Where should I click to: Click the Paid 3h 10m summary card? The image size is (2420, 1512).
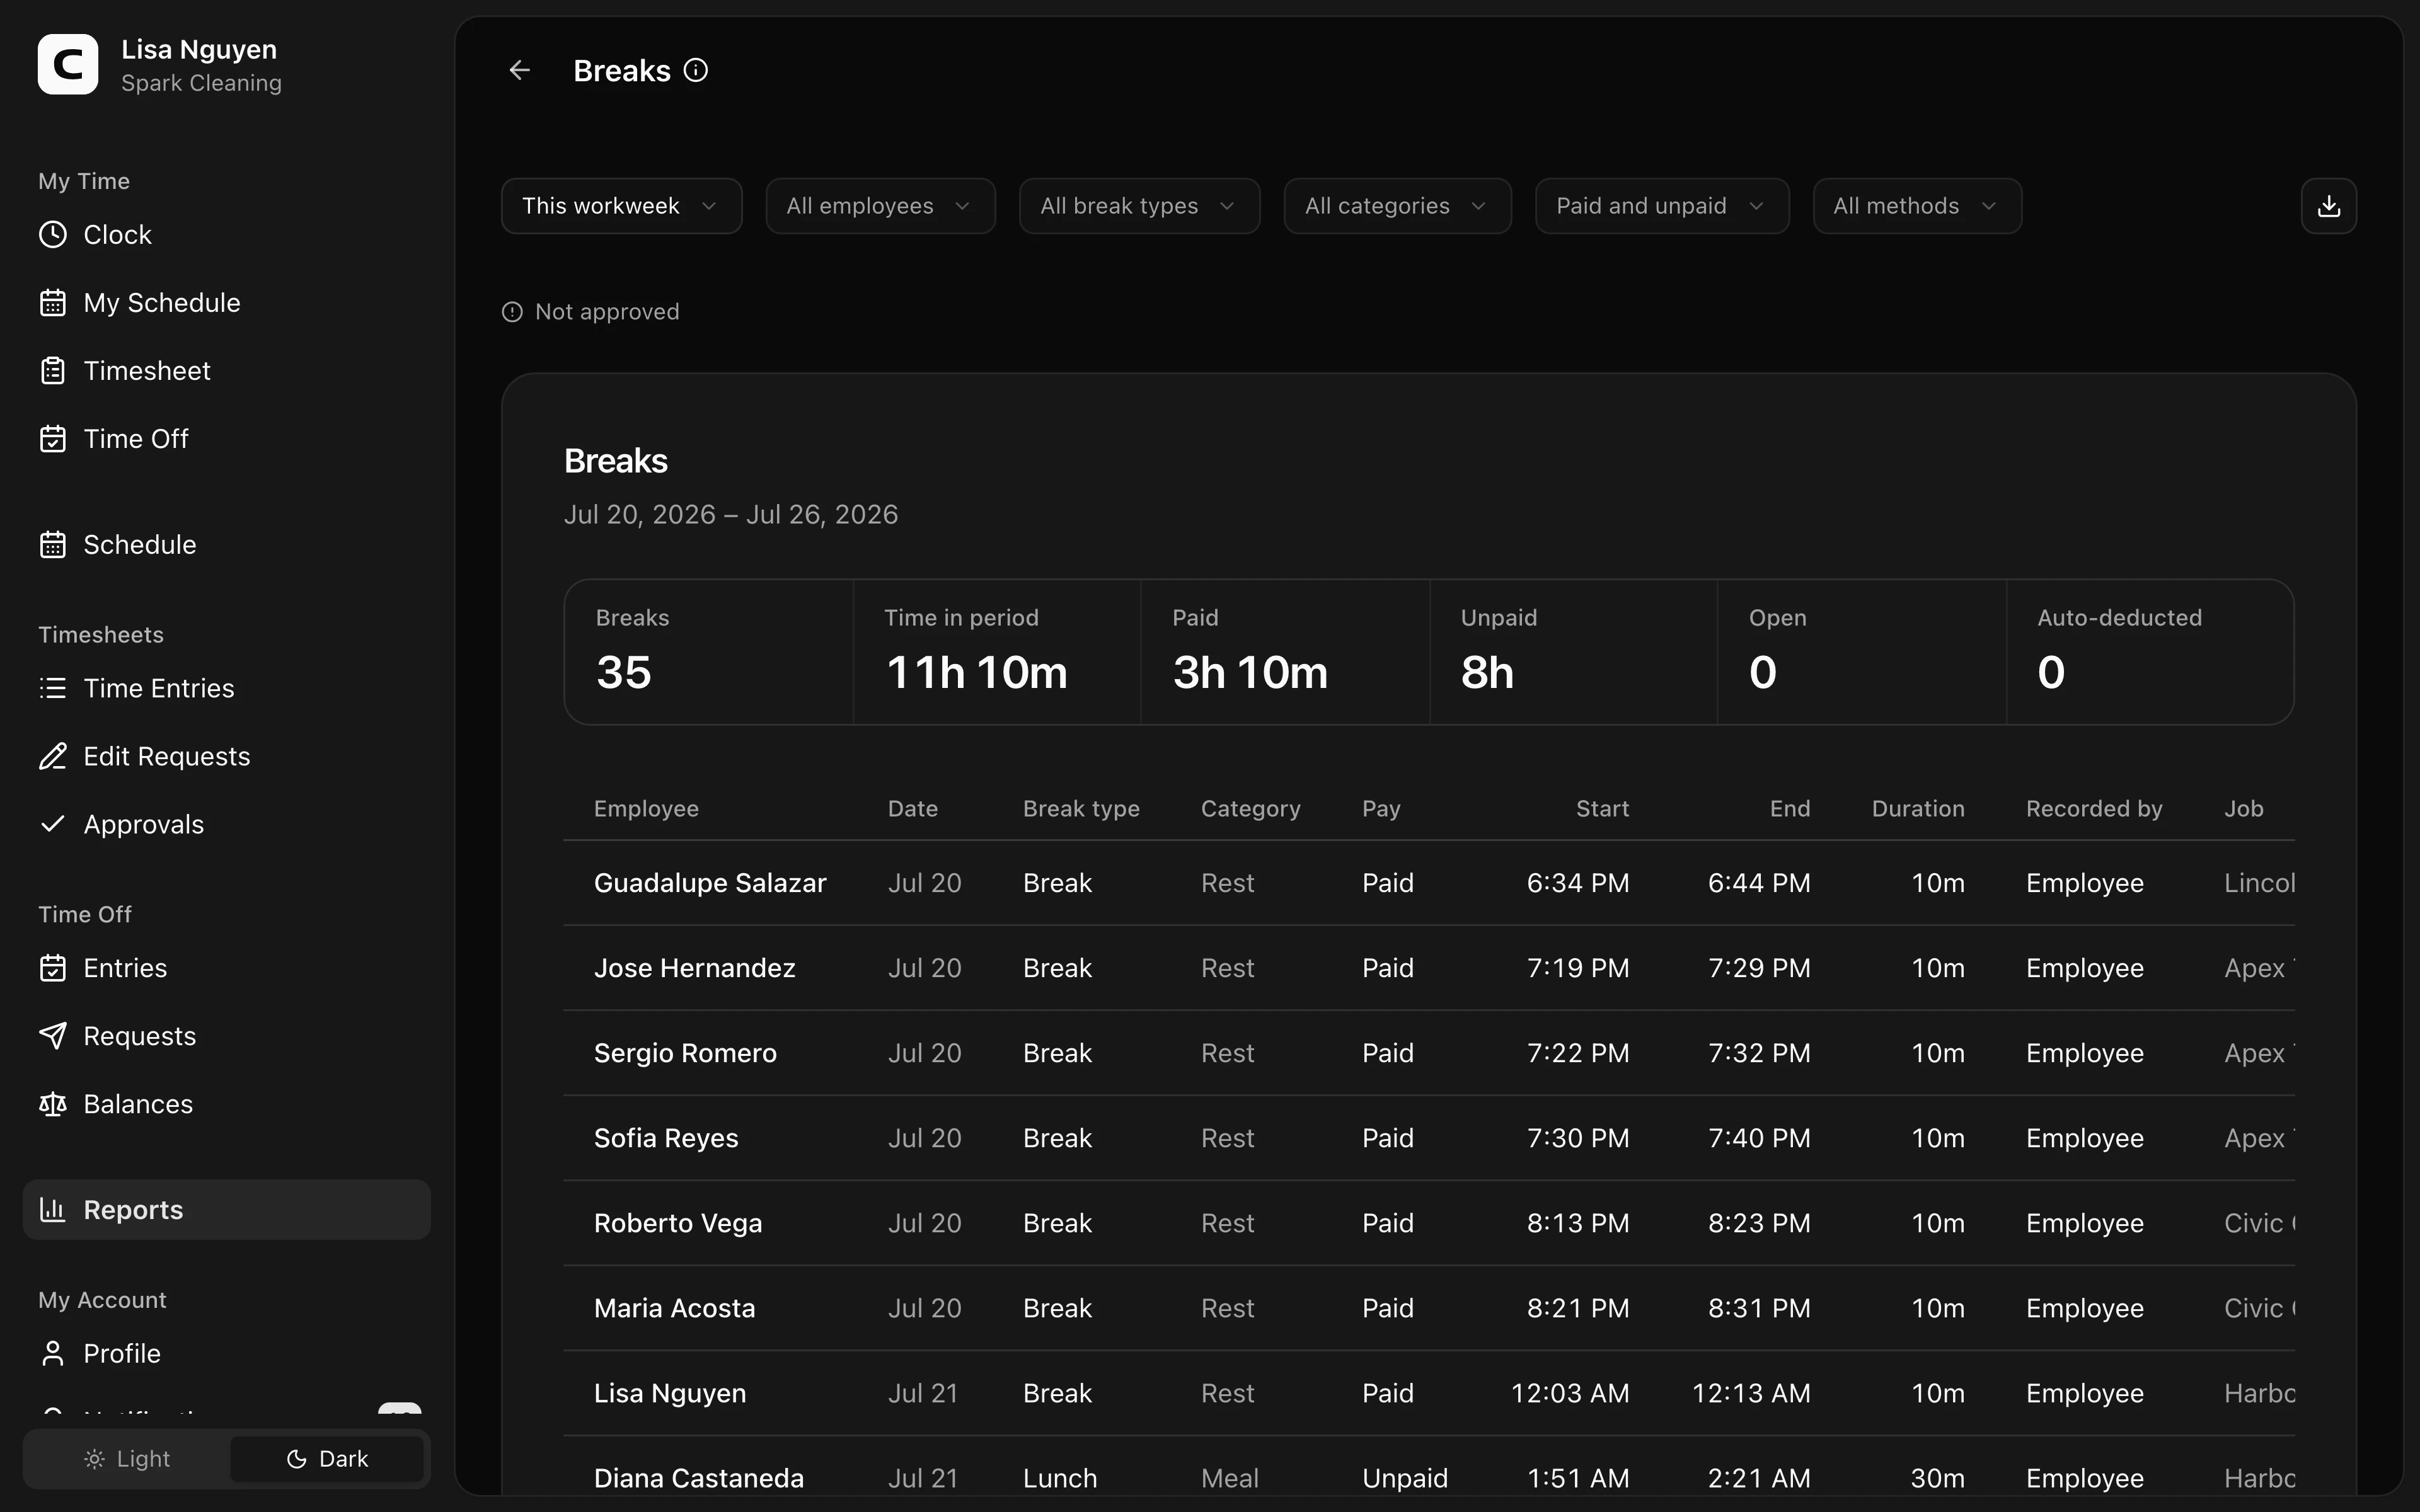(x=1285, y=652)
